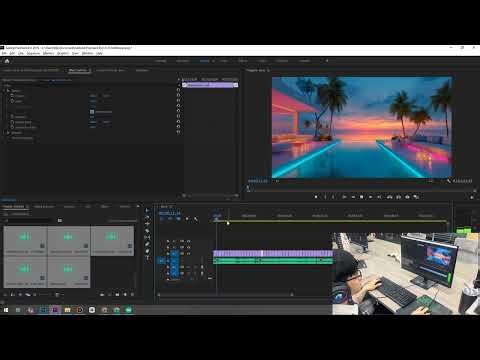Viewport: 480px width, 360px height.
Task: Select first thumbnail in Project panel
Action: [x=25, y=241]
